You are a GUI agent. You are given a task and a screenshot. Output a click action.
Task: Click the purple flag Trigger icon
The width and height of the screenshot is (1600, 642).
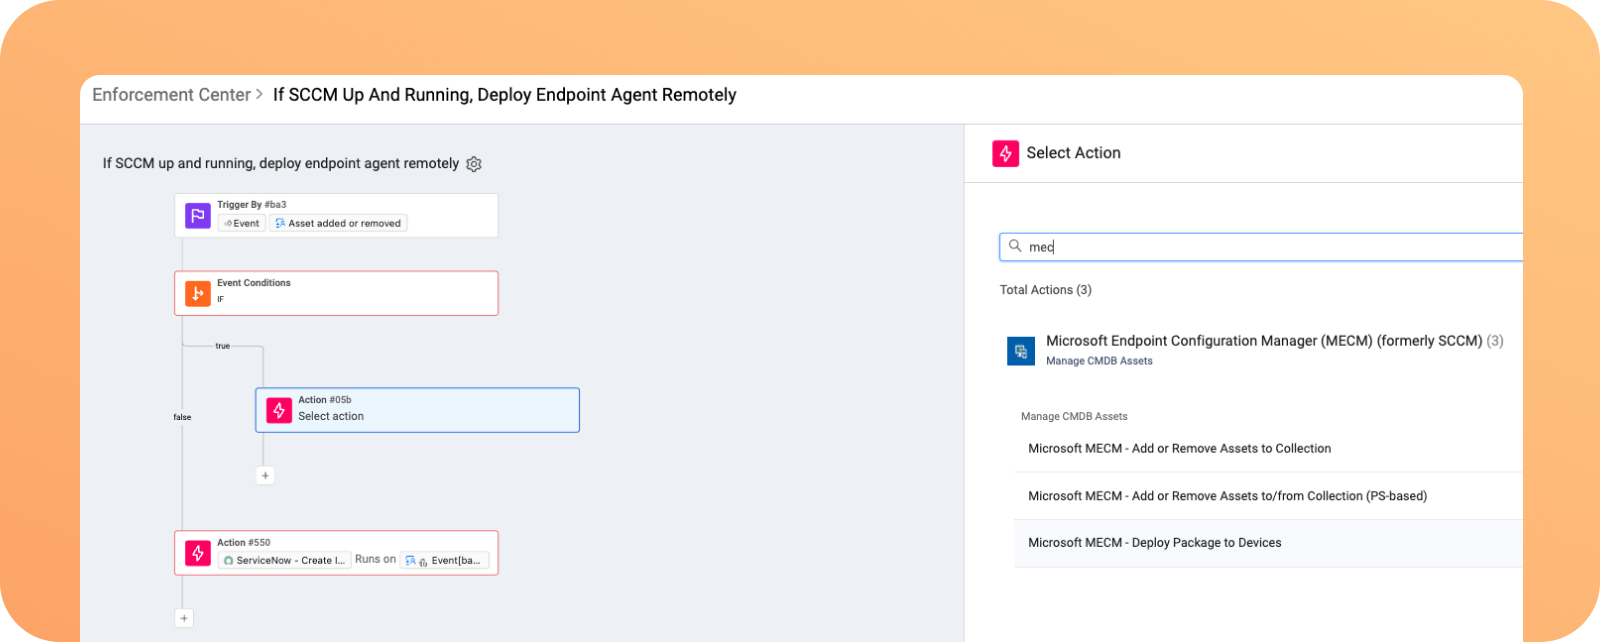(x=198, y=215)
